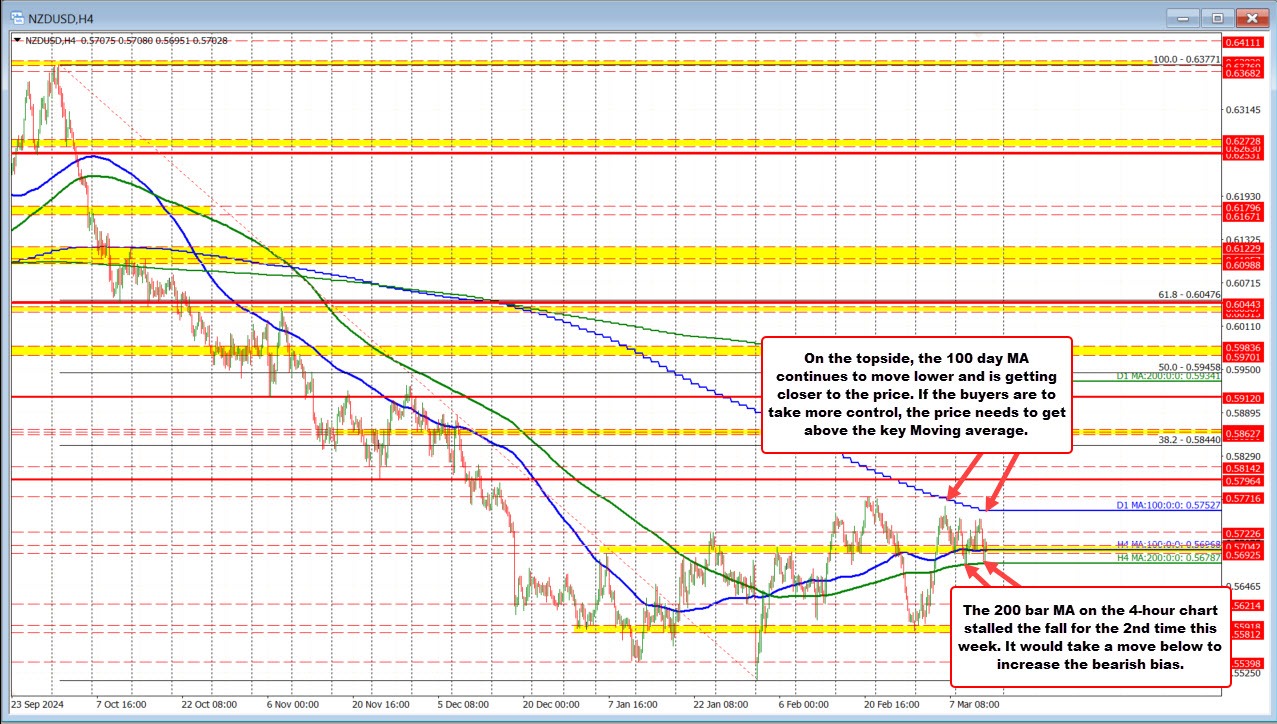Select the 0.59120 red price level tag
The height and width of the screenshot is (724, 1277).
point(1248,397)
